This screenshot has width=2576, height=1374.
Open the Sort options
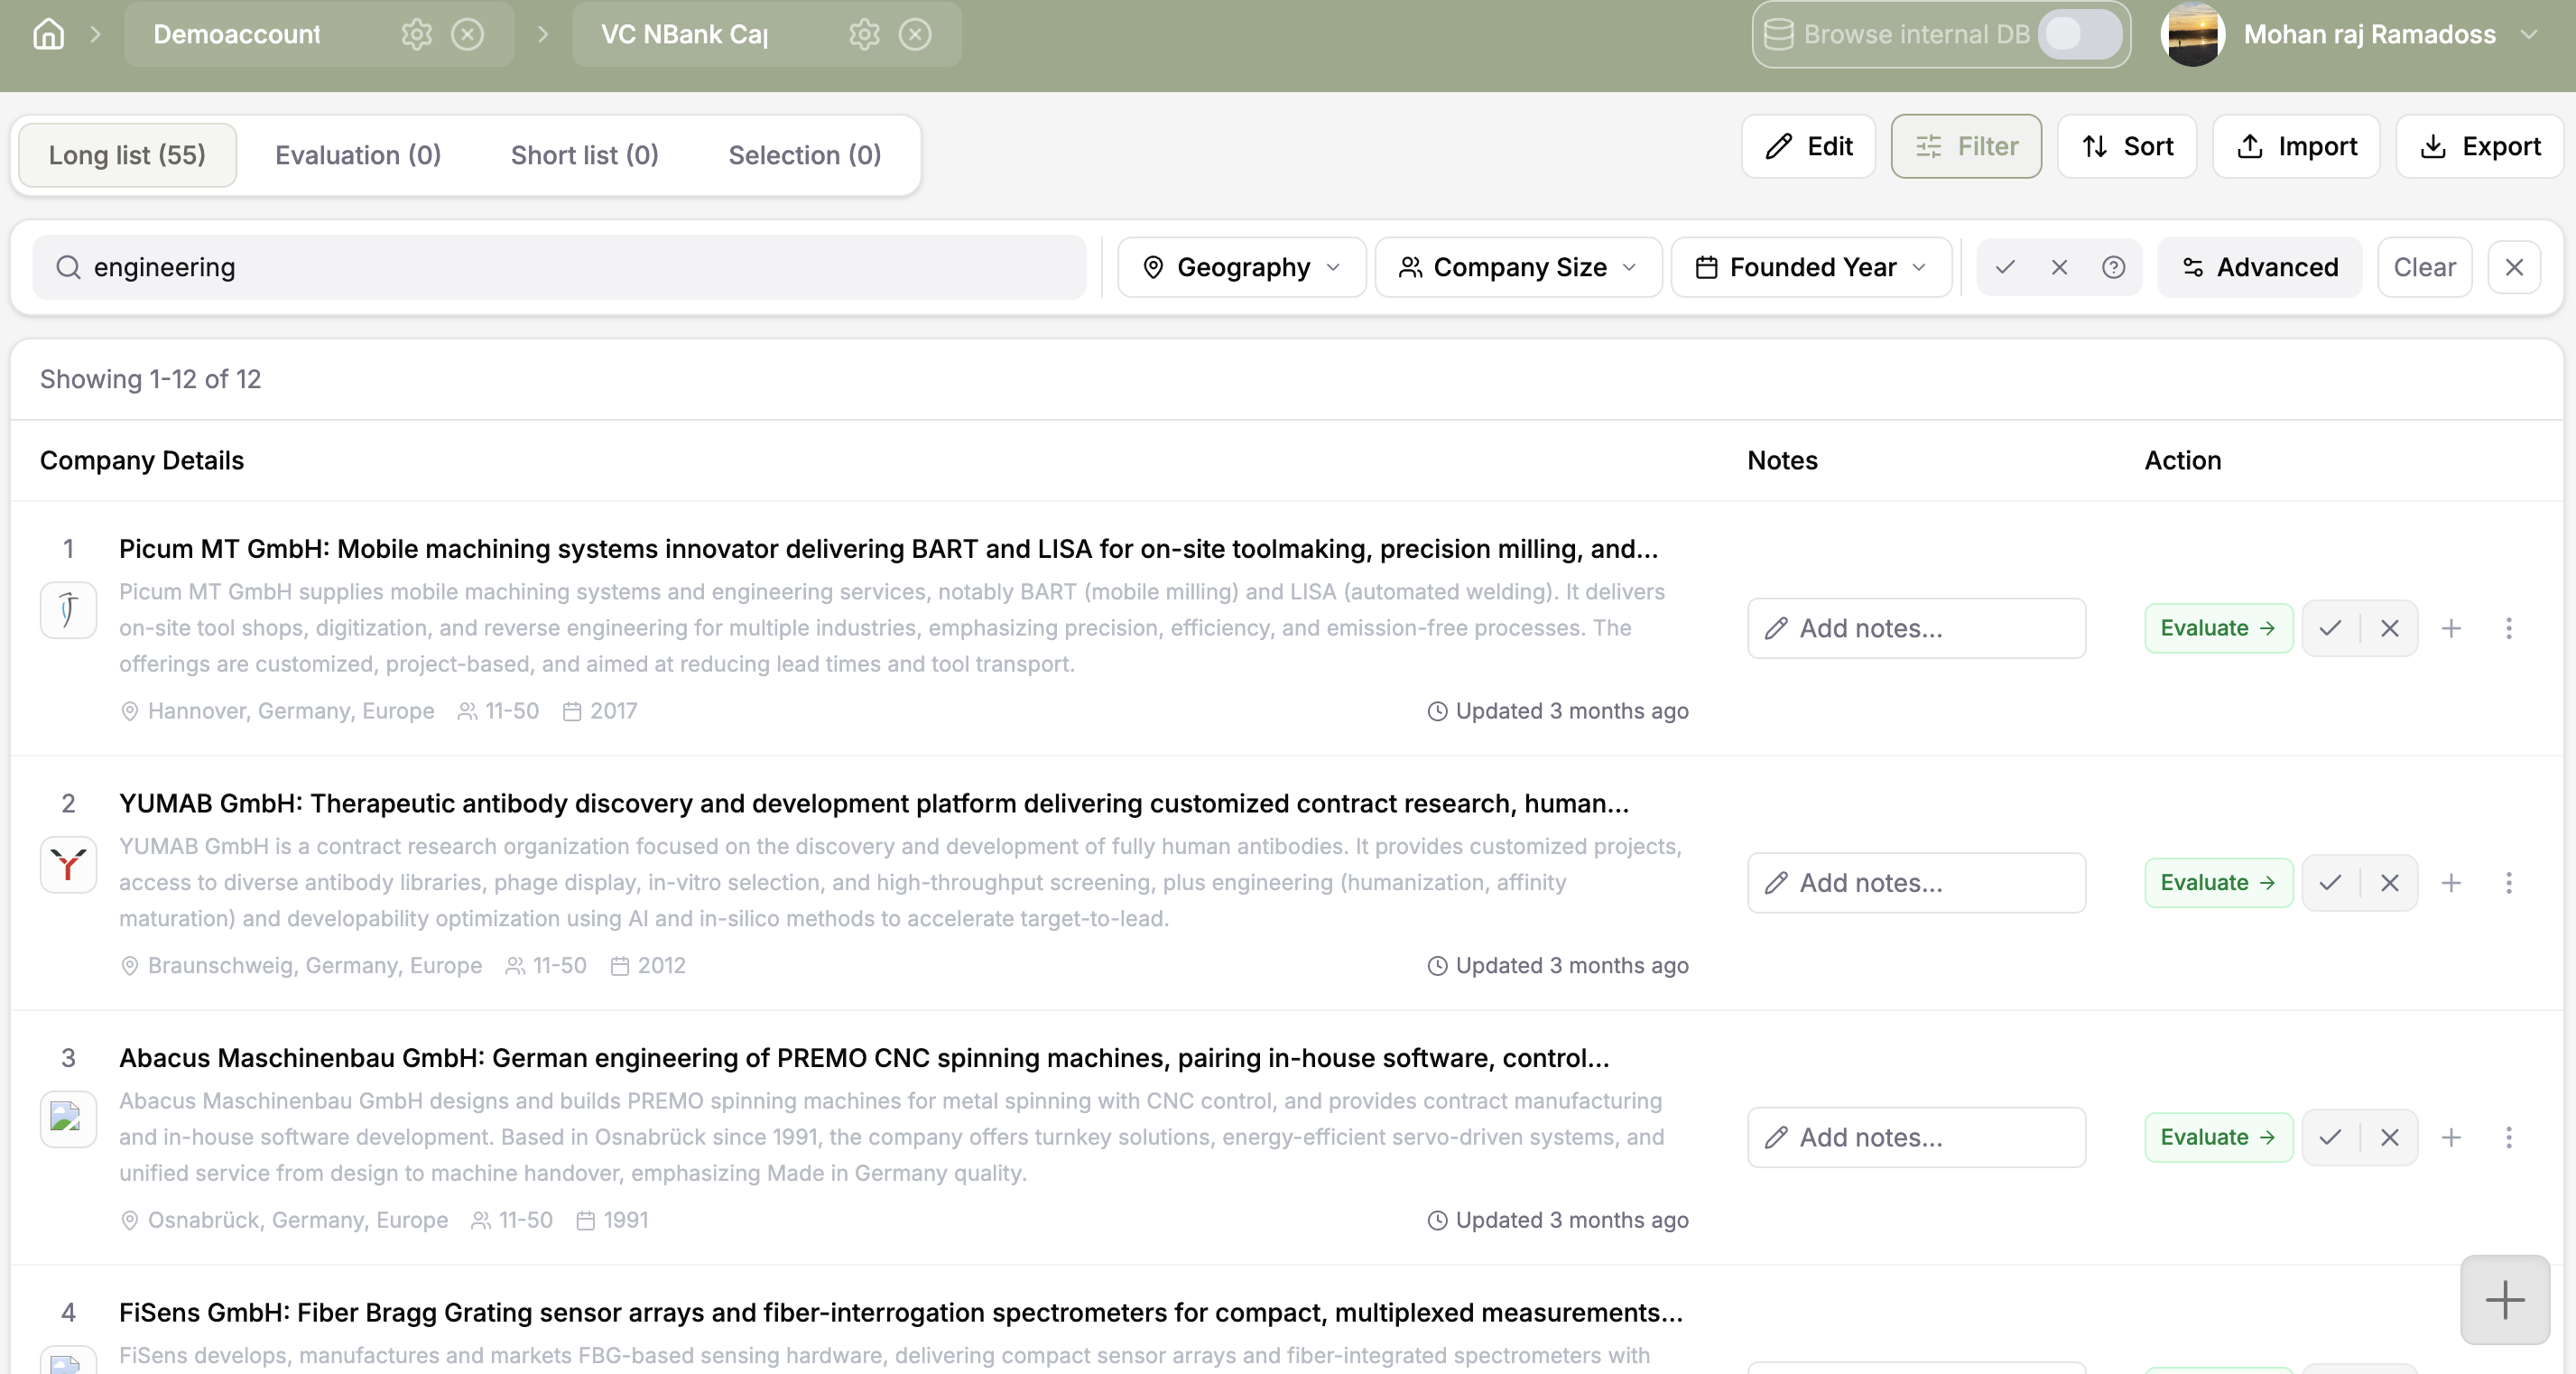[2127, 146]
